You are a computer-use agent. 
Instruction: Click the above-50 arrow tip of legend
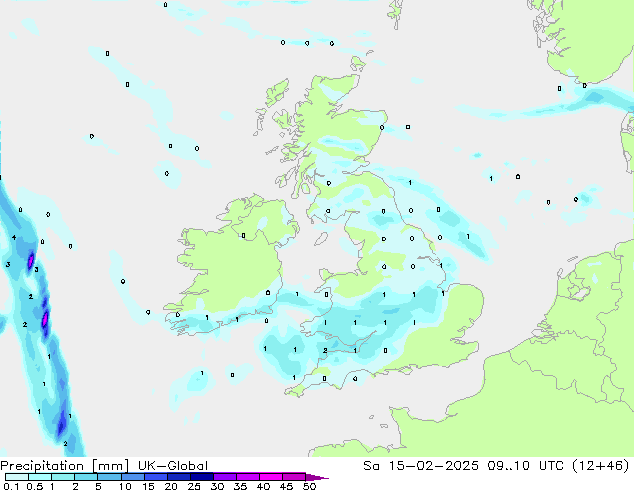[317, 477]
